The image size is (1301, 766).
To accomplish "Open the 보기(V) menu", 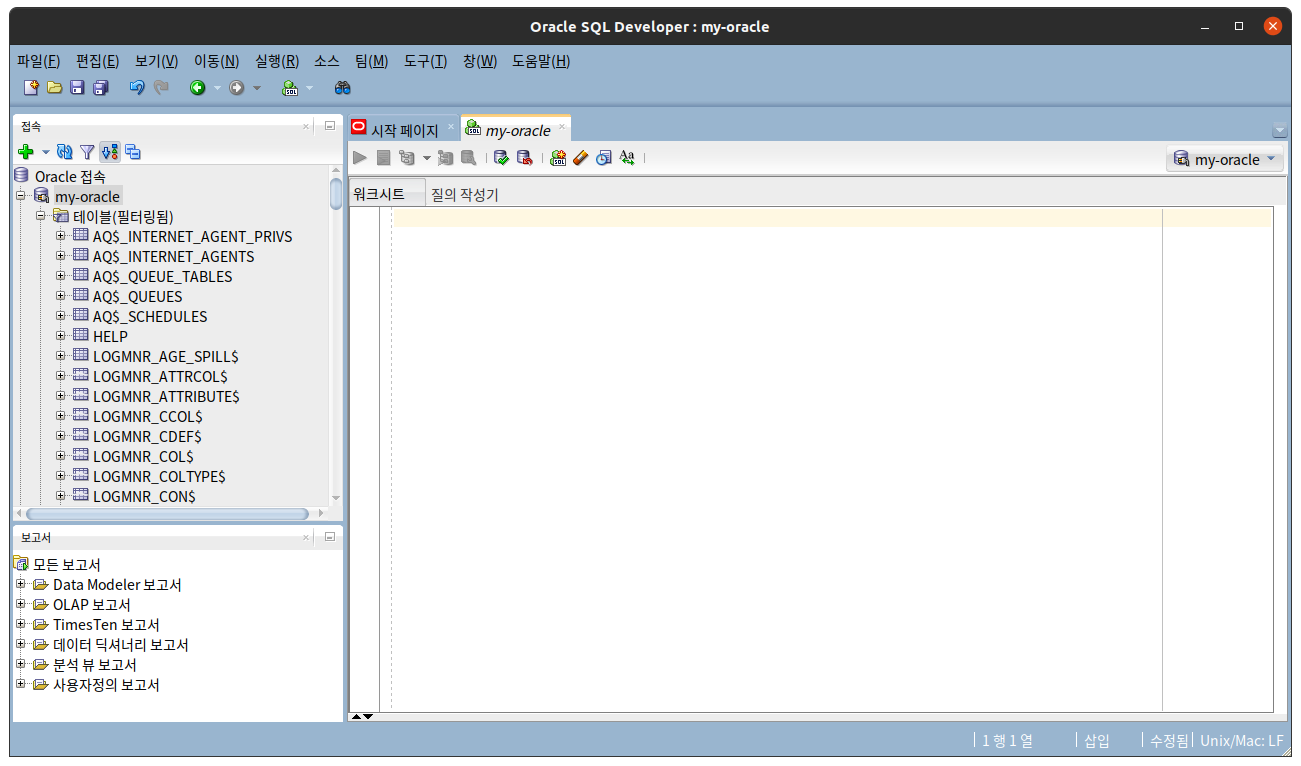I will pos(157,61).
